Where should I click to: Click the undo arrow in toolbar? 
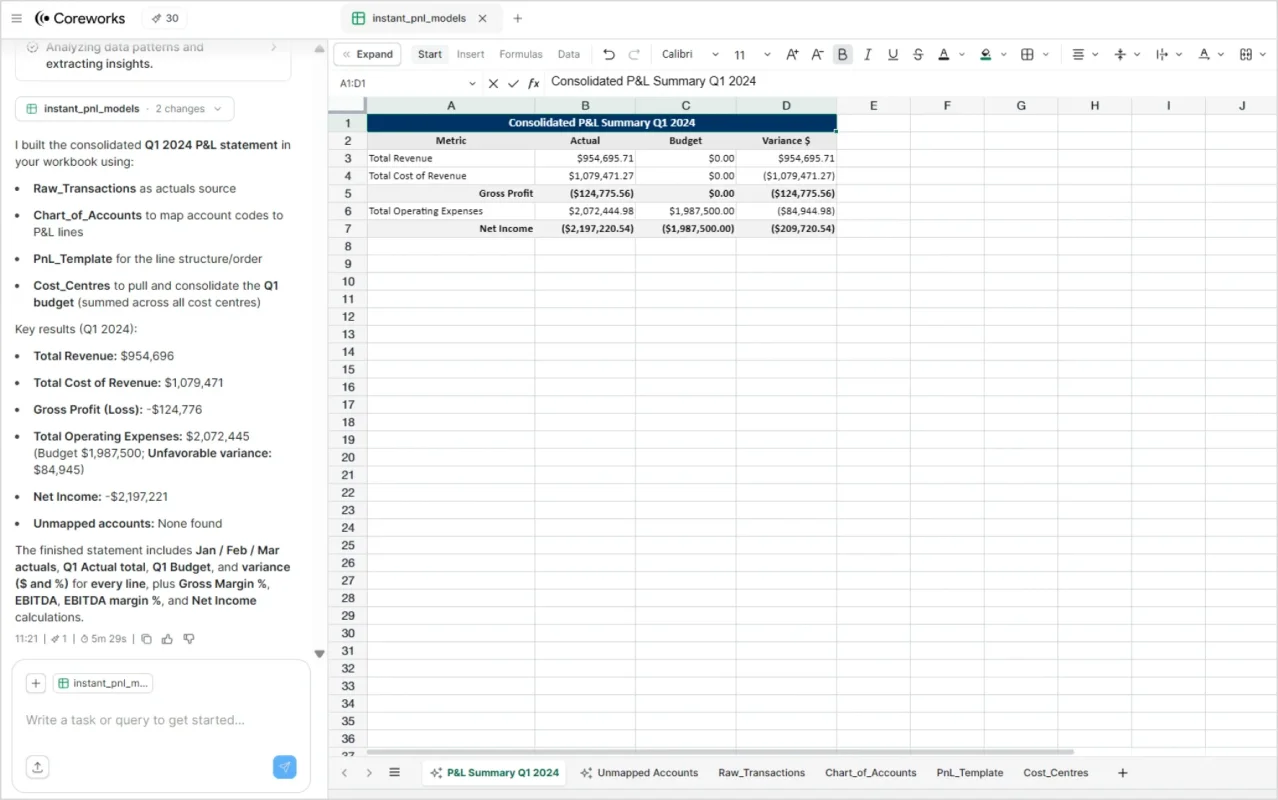pyautogui.click(x=609, y=55)
